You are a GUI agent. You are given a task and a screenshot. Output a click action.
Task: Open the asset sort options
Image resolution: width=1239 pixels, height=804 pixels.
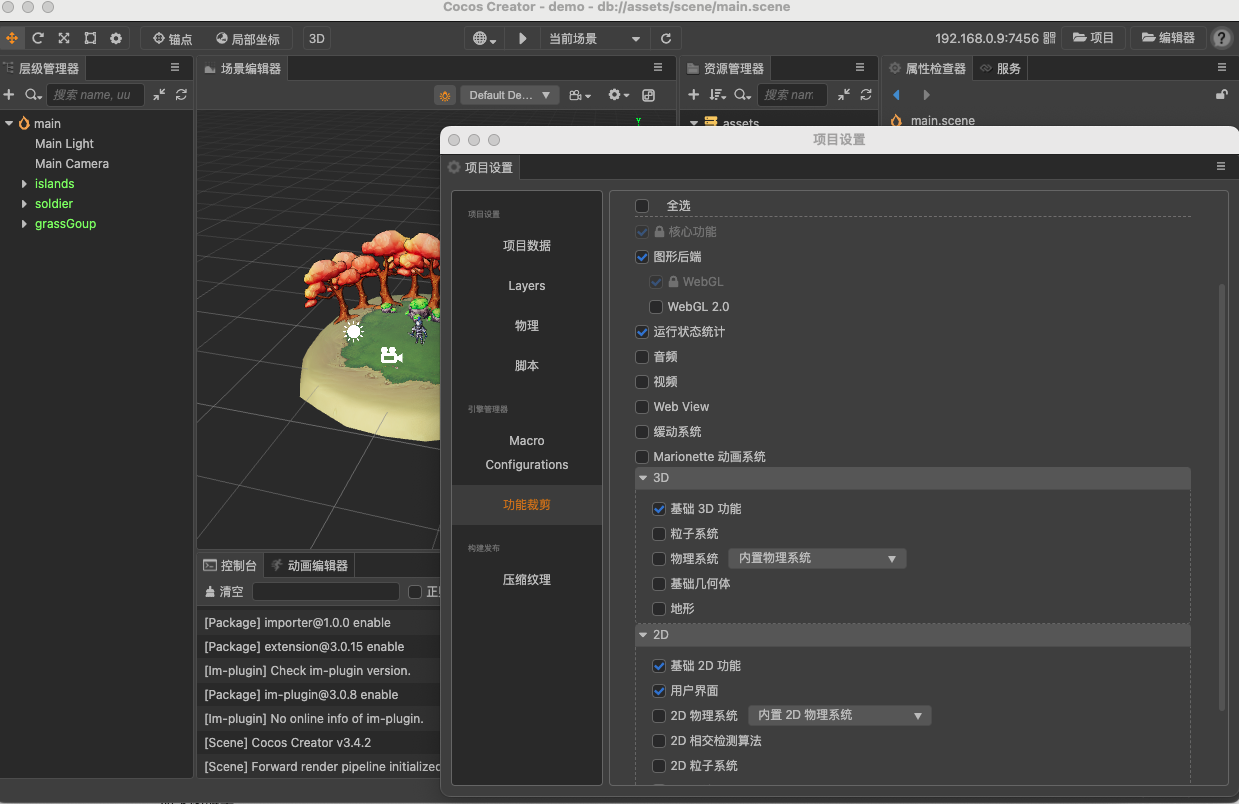tap(718, 94)
